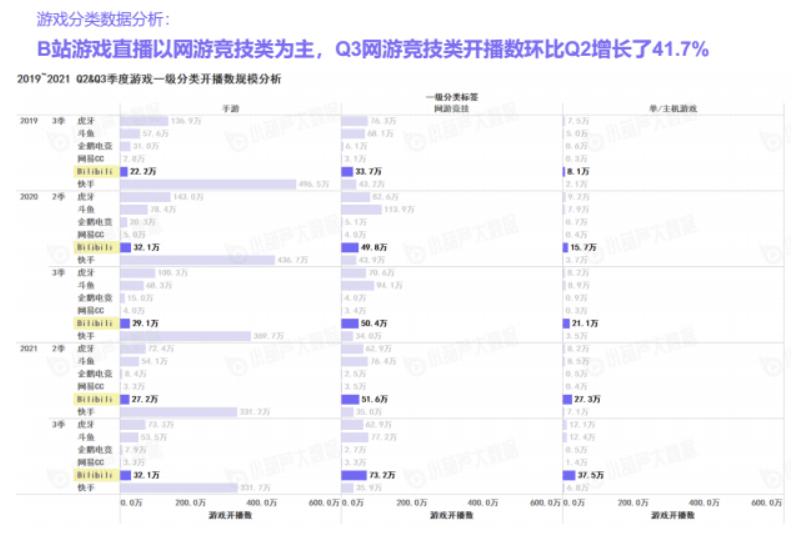Viewport: 799px width, 539px height.
Task: Select the 手游 column header
Action: 230,109
